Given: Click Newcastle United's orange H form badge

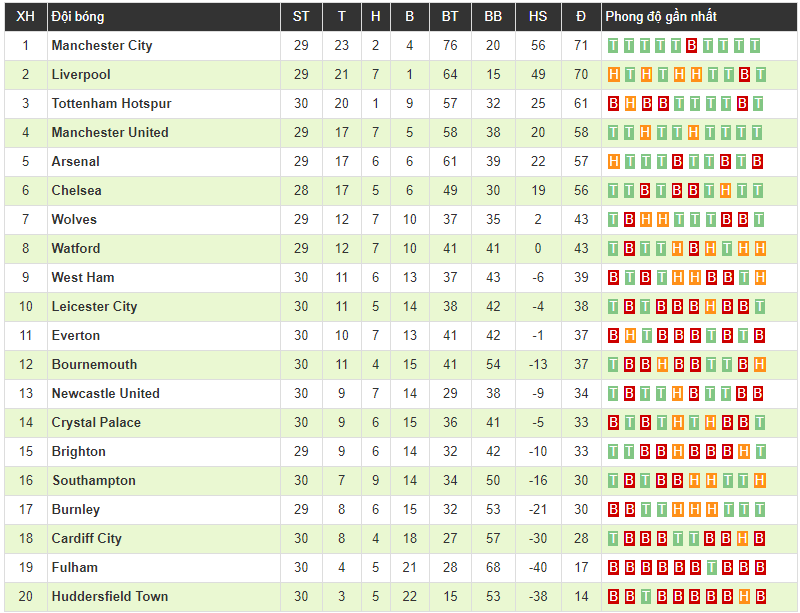Looking at the screenshot, I should tap(678, 394).
